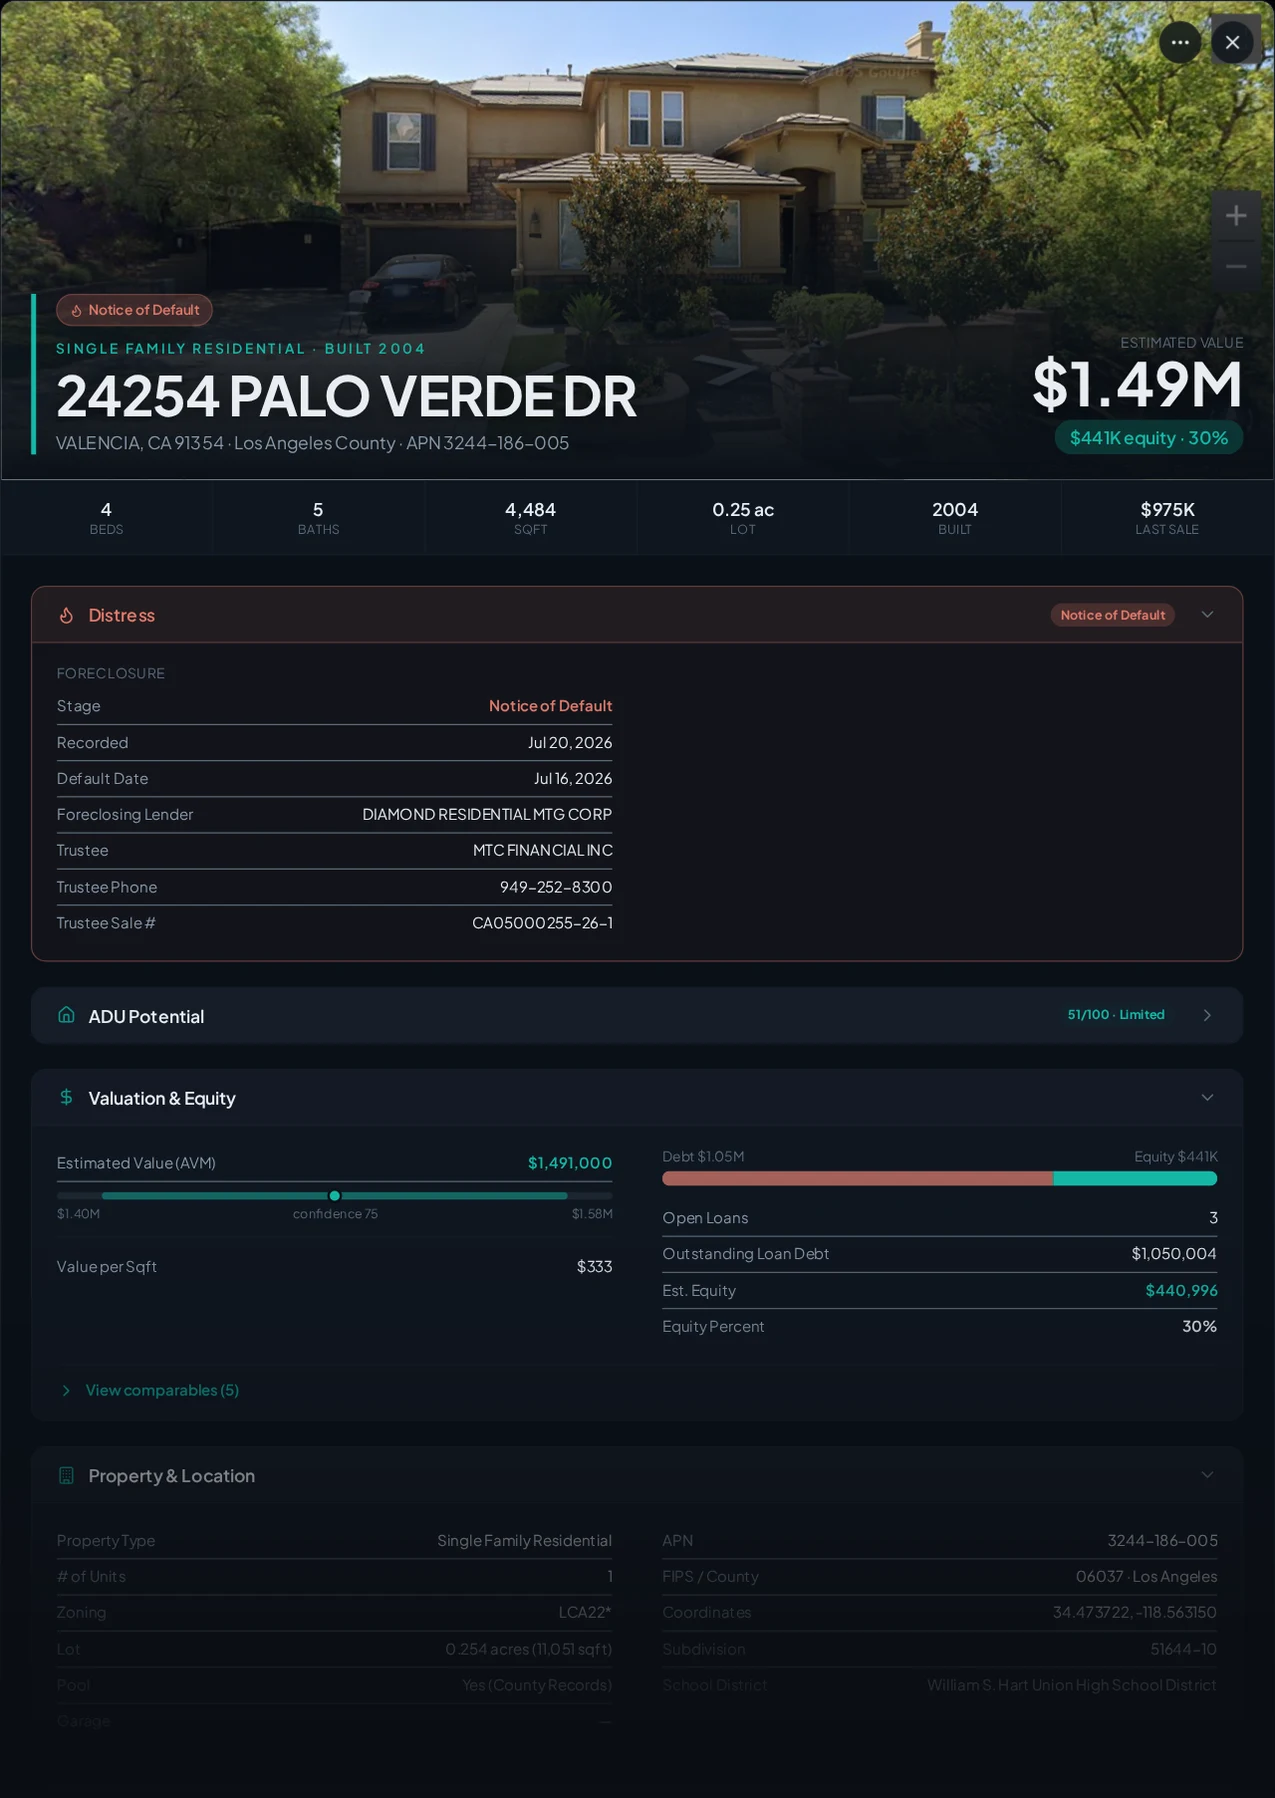This screenshot has height=1798, width=1275.
Task: Click the FIPS / County 06037 Los Angeles
Action: (x=1147, y=1576)
